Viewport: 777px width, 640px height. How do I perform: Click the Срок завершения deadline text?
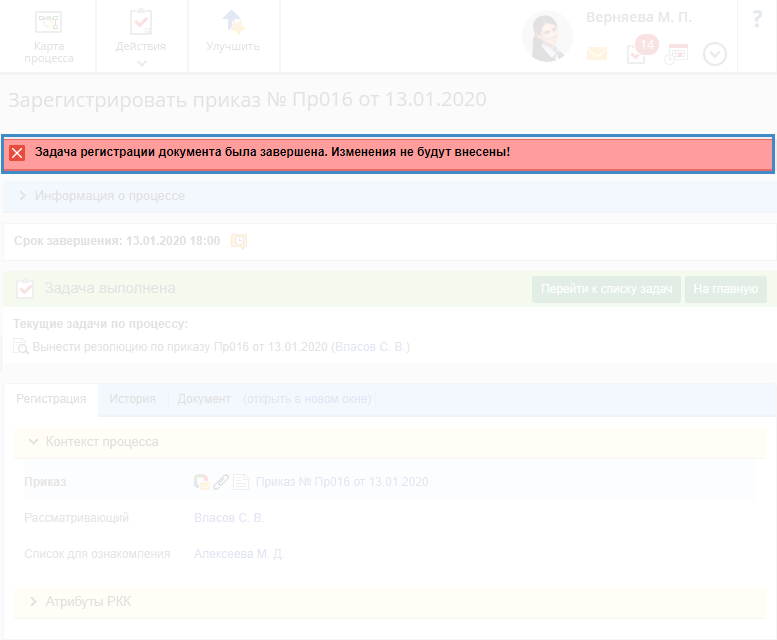pyautogui.click(x=117, y=241)
